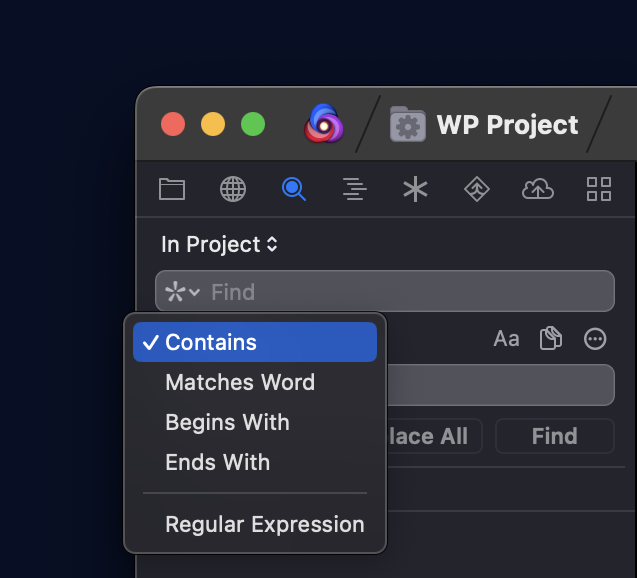Open the circled ellipsis more options
Screen dimensions: 637x578
[595, 338]
